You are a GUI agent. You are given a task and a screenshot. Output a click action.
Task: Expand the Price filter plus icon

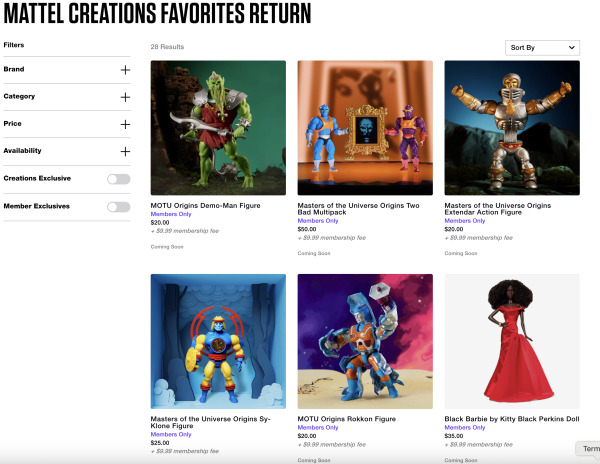point(125,124)
